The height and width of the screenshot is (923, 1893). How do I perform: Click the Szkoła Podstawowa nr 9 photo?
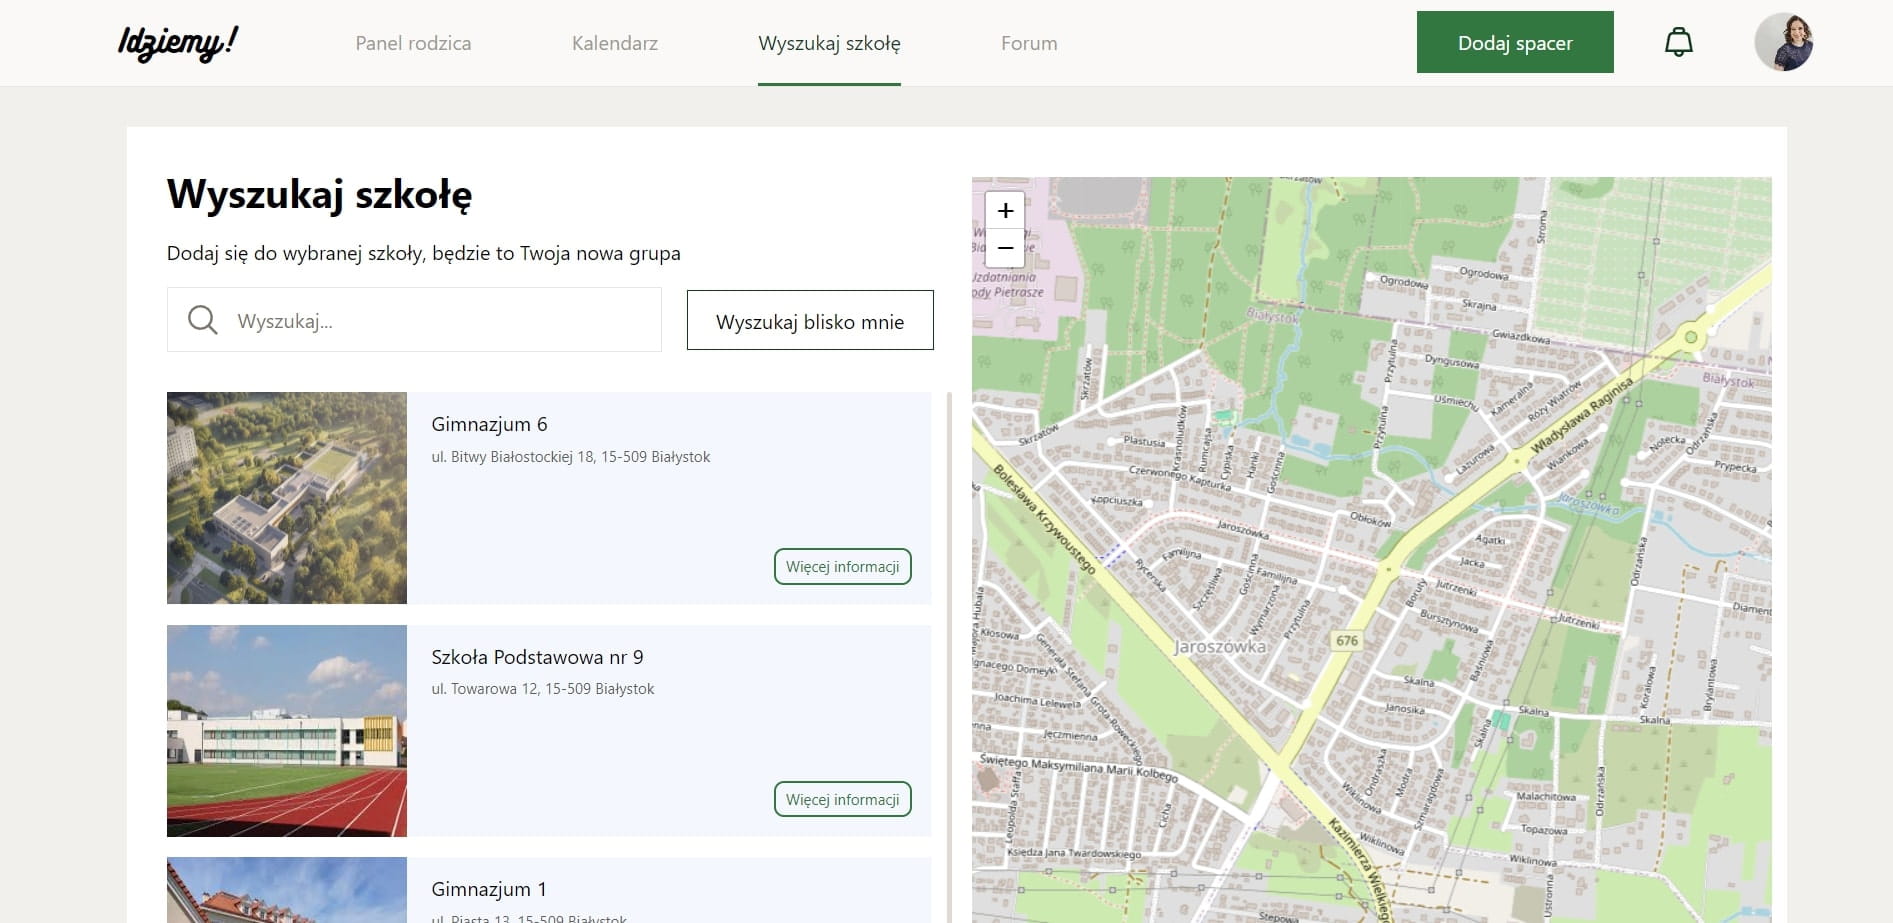(x=287, y=730)
